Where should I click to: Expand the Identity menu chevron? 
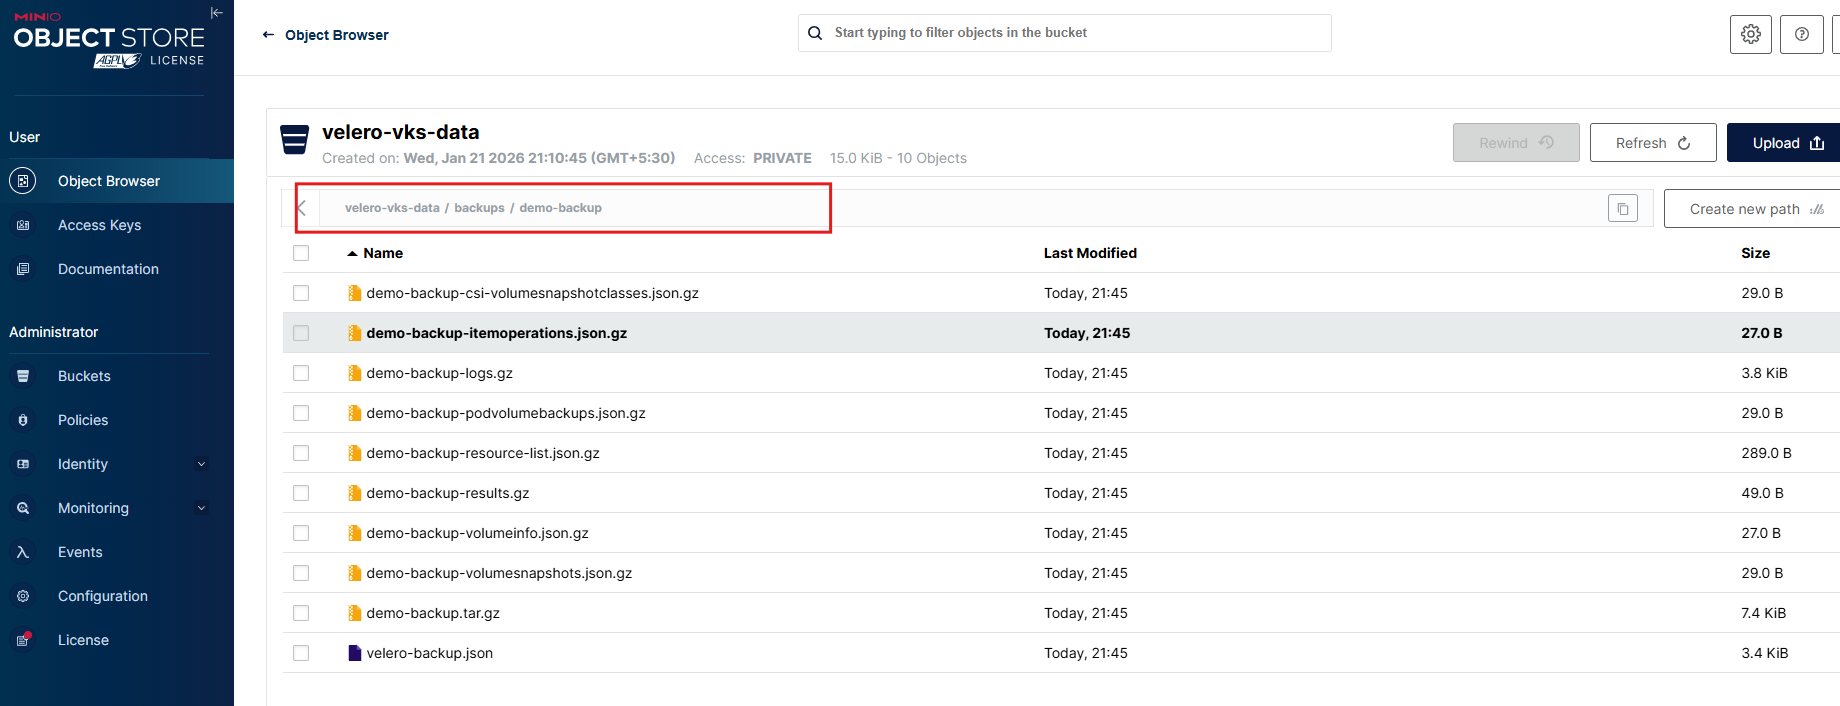pos(201,464)
